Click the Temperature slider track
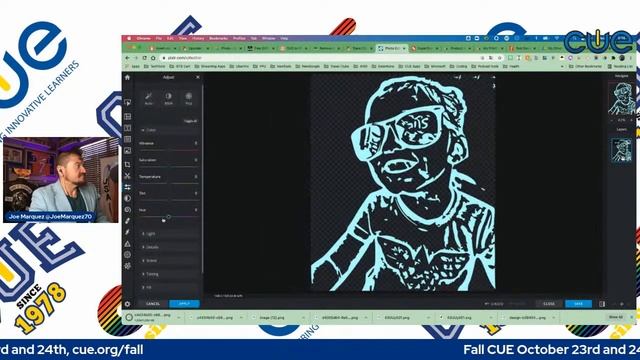The width and height of the screenshot is (640, 360). tap(168, 183)
